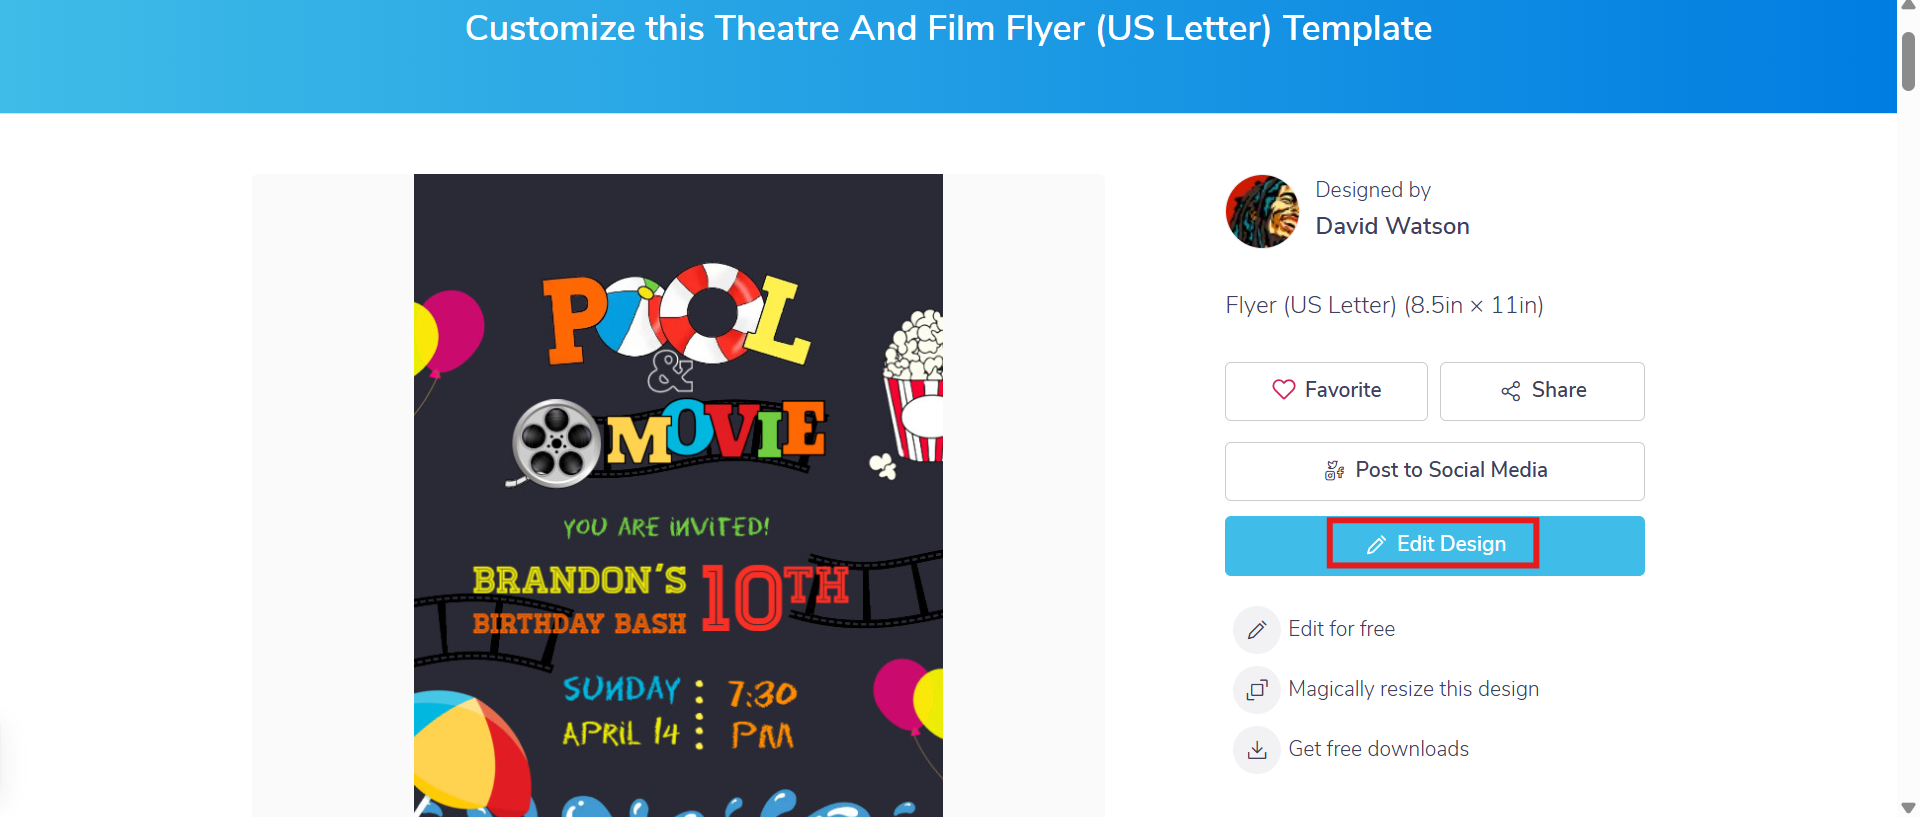Image resolution: width=1920 pixels, height=817 pixels.
Task: Click the round pencil icon for Edit for free
Action: (x=1257, y=630)
